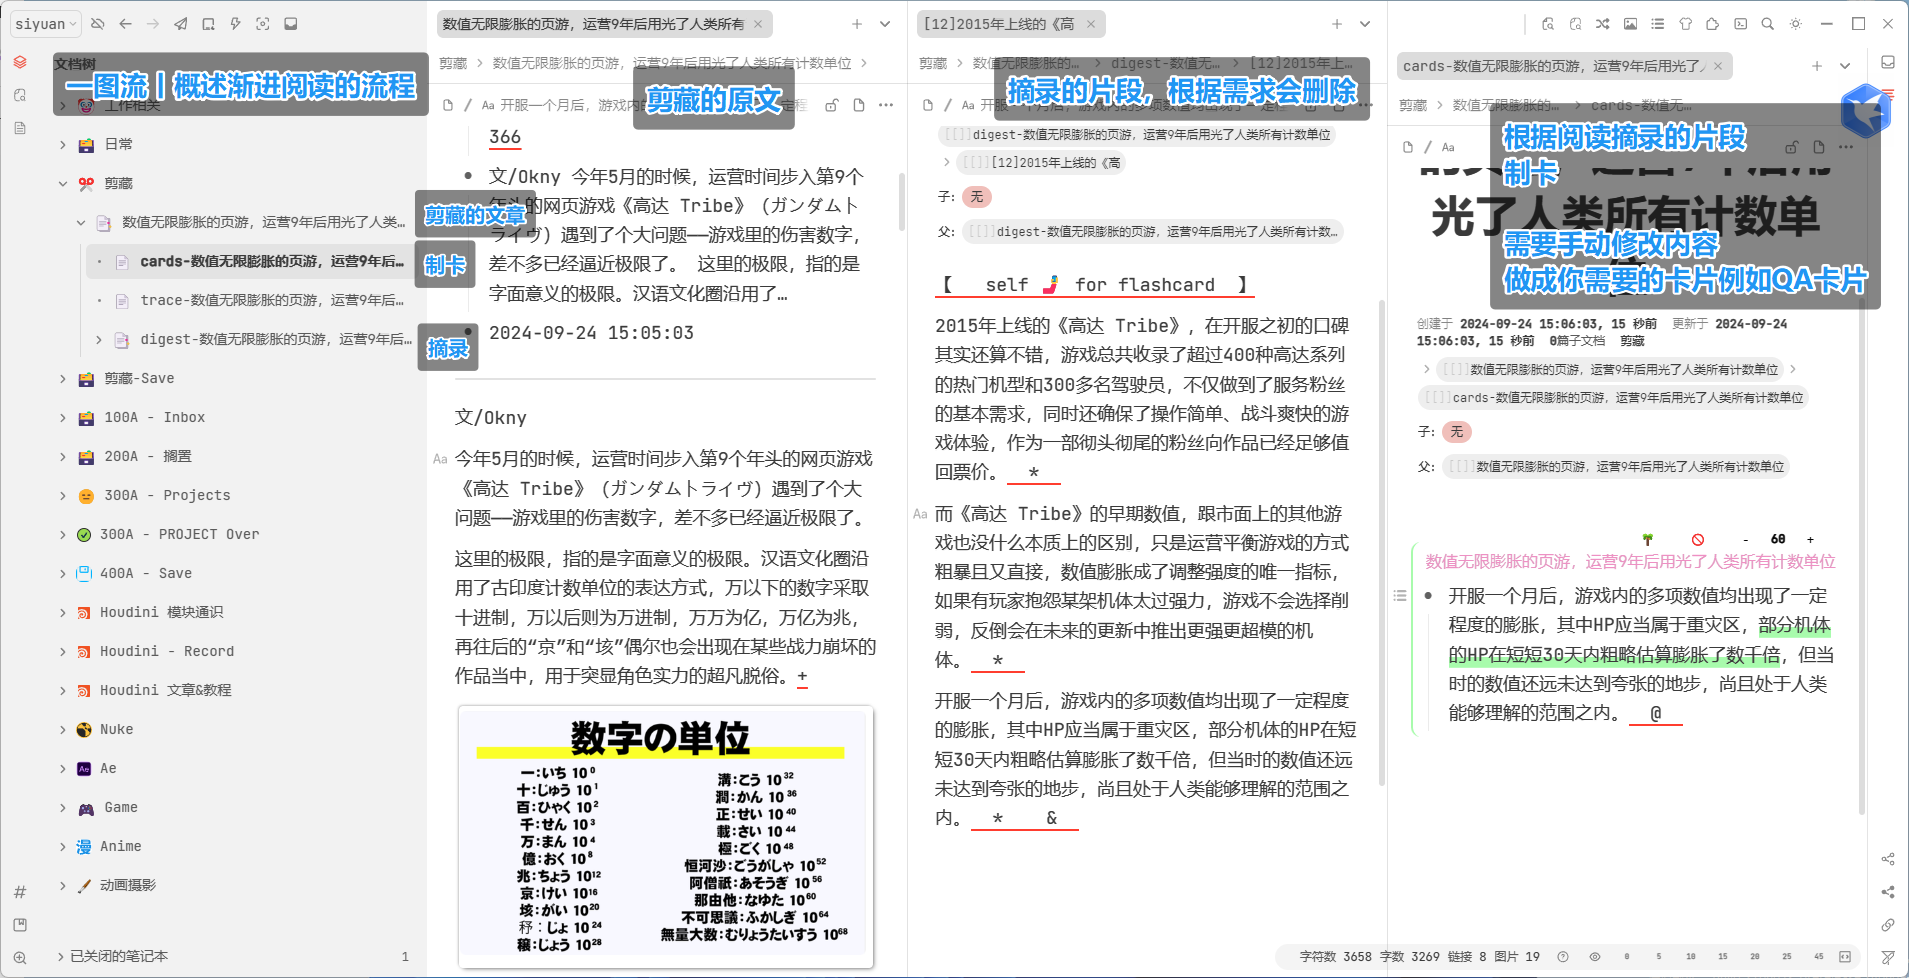1909x978 pixels.
Task: Select the 15 value in the status bar
Action: (1722, 957)
